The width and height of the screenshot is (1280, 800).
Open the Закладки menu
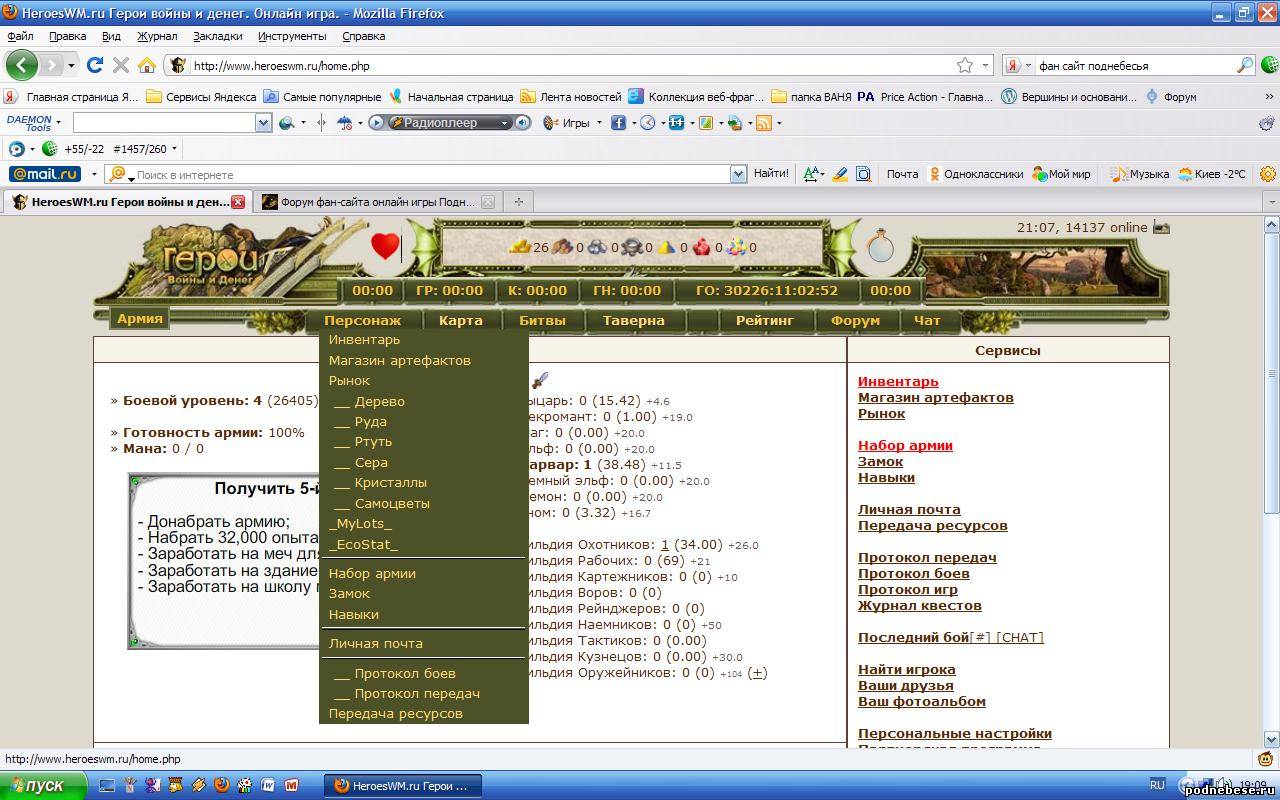click(217, 36)
